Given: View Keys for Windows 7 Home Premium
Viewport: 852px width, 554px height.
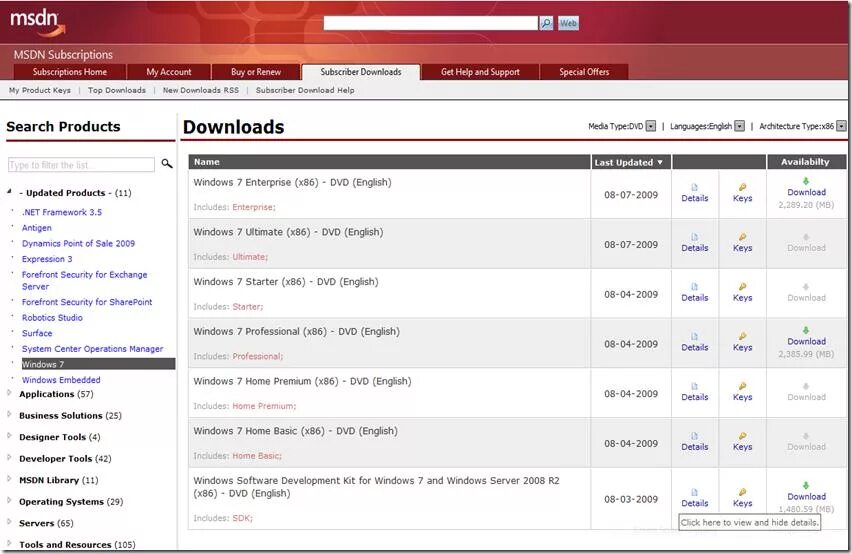Looking at the screenshot, I should [x=742, y=392].
